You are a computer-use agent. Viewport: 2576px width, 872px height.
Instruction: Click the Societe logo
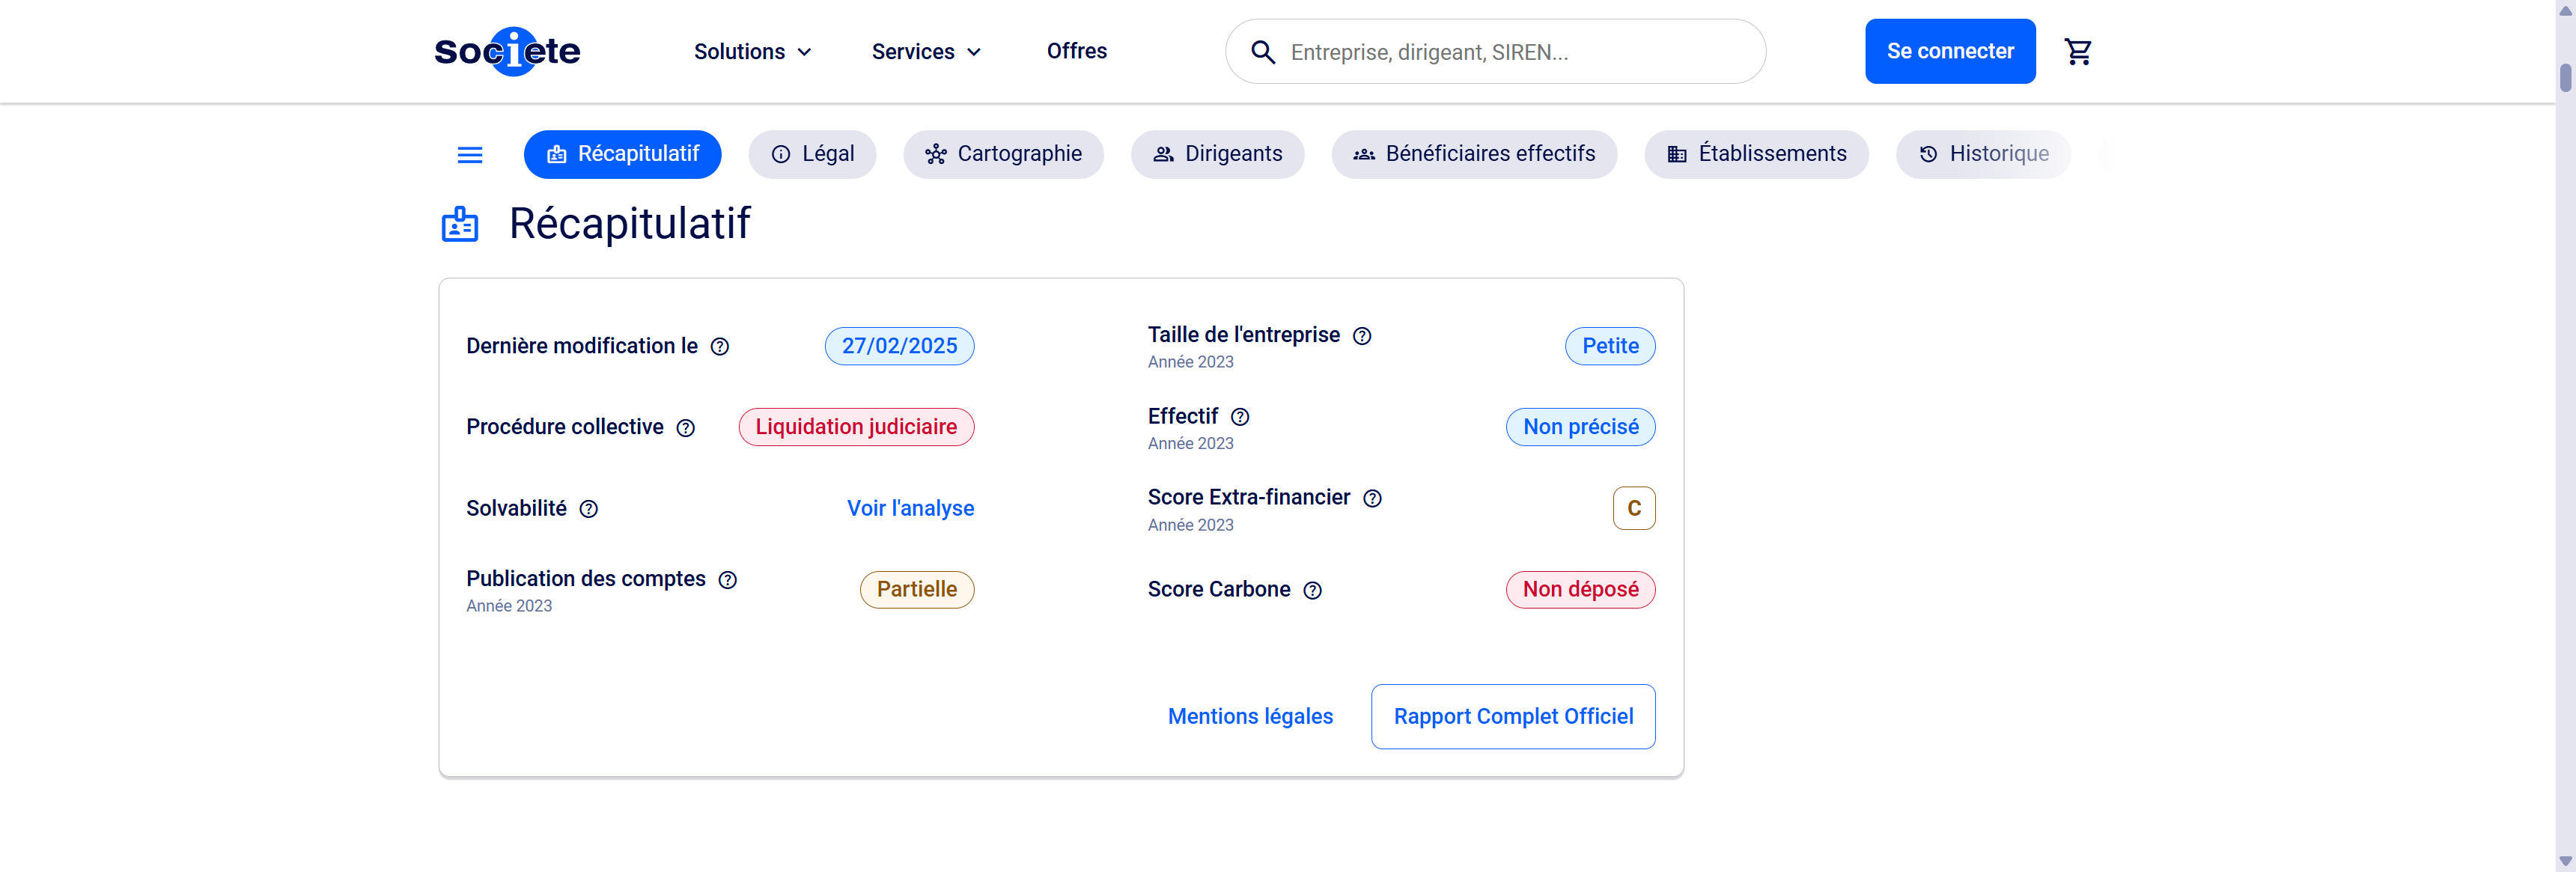507,51
